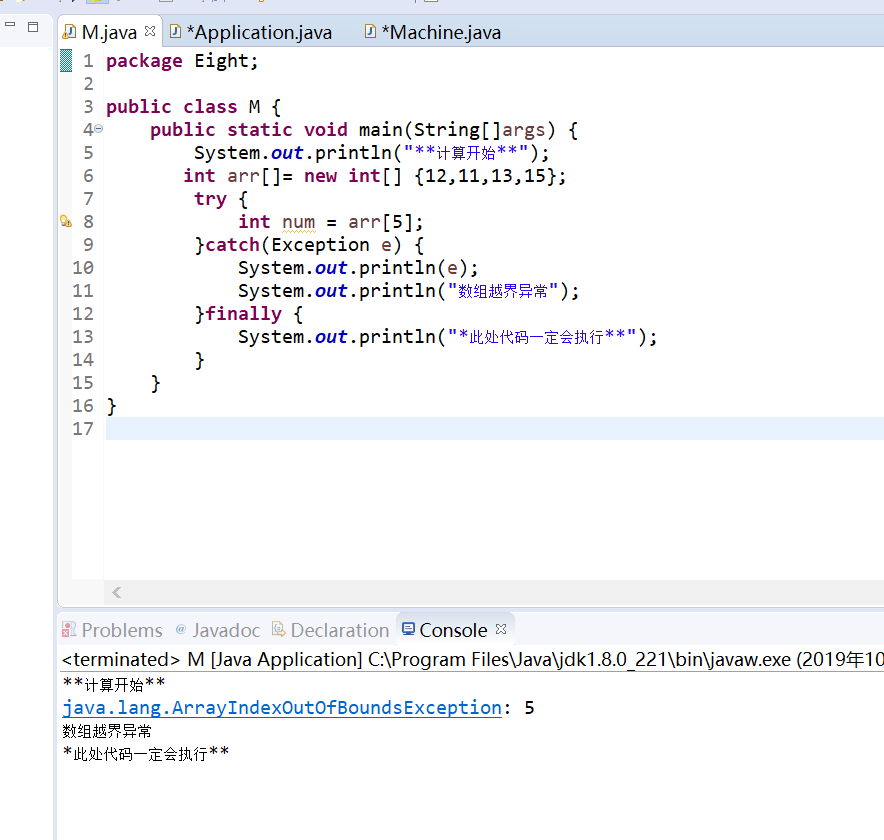Open the java.lang.ArrayIndexOutOfBoundsException link in console
884x840 pixels.
(x=282, y=708)
